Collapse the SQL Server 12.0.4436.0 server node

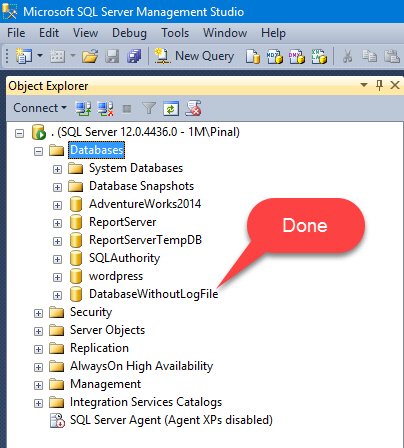[x=20, y=134]
